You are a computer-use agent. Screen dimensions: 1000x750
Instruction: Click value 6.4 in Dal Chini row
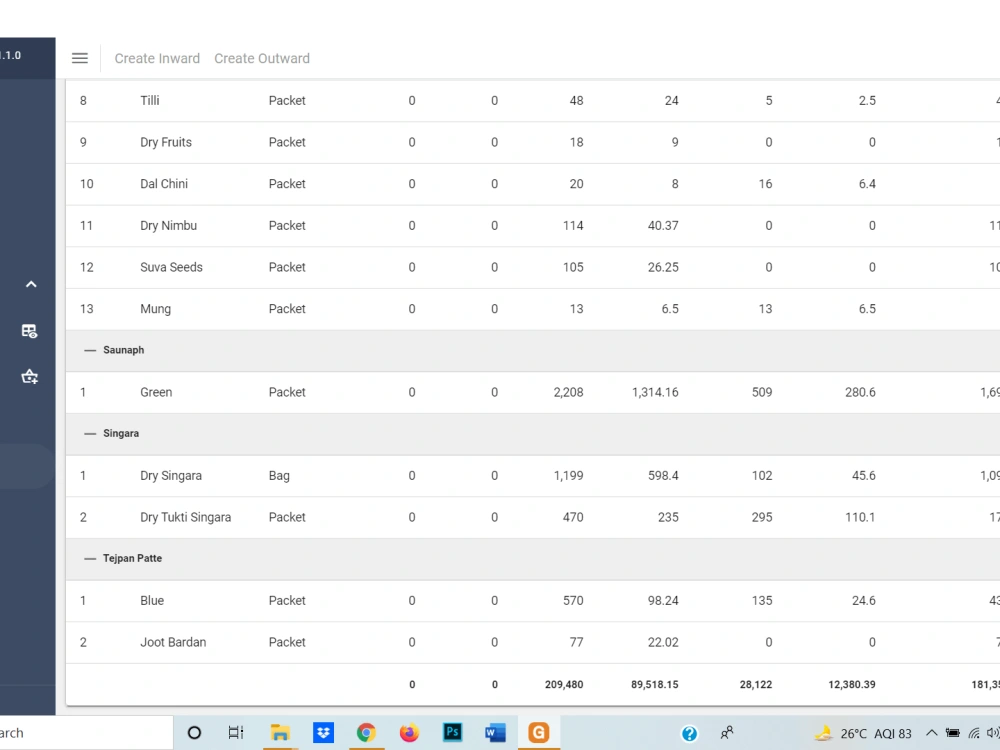point(867,184)
